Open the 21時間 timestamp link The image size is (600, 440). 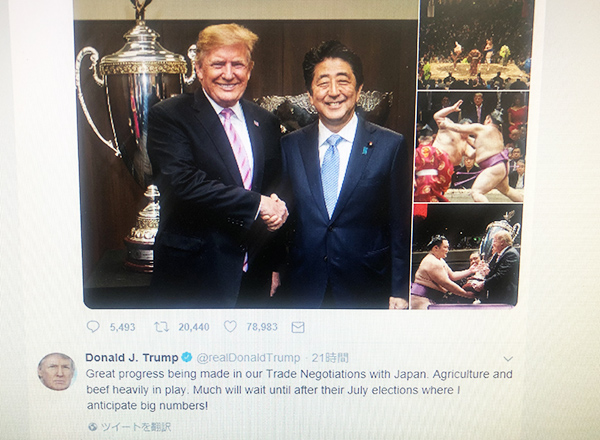point(330,358)
